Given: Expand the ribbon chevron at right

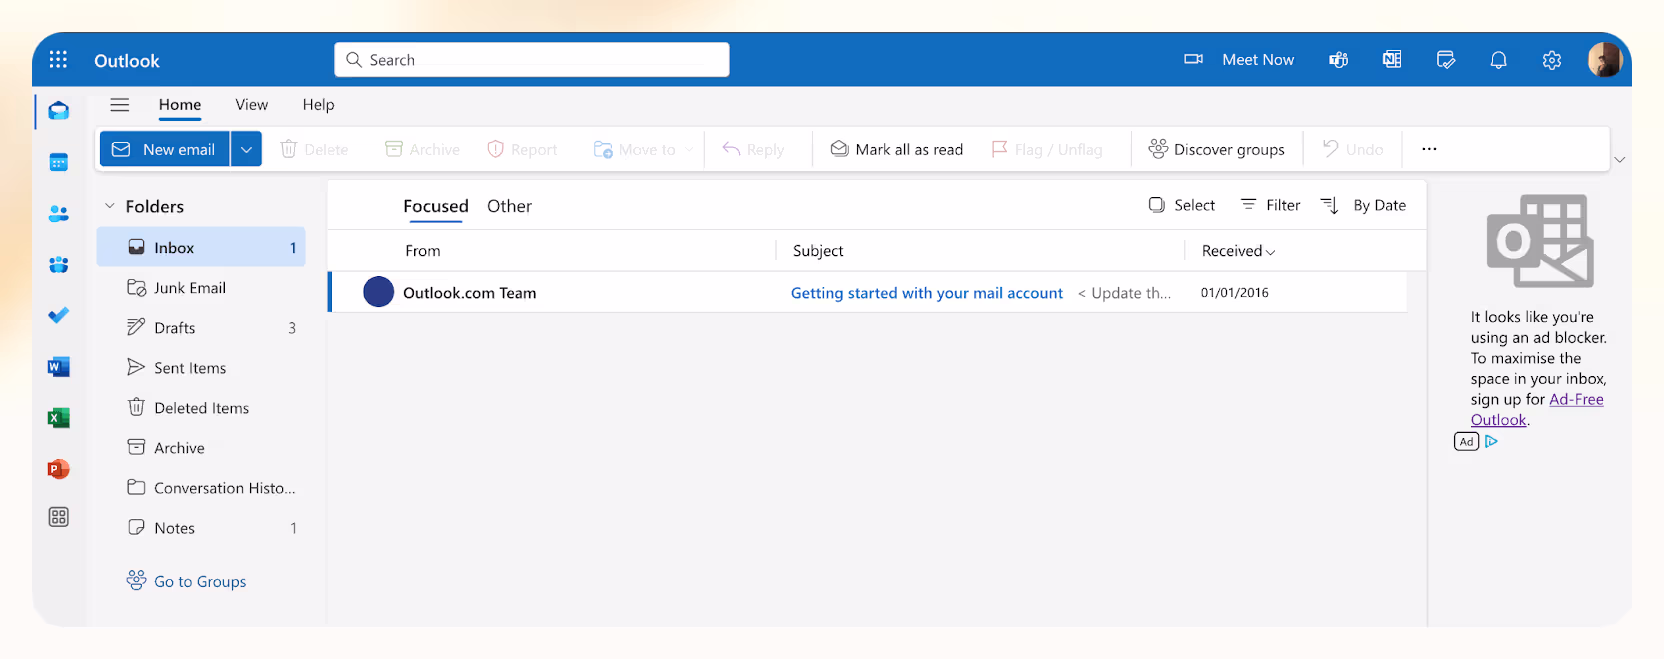Looking at the screenshot, I should point(1620,160).
